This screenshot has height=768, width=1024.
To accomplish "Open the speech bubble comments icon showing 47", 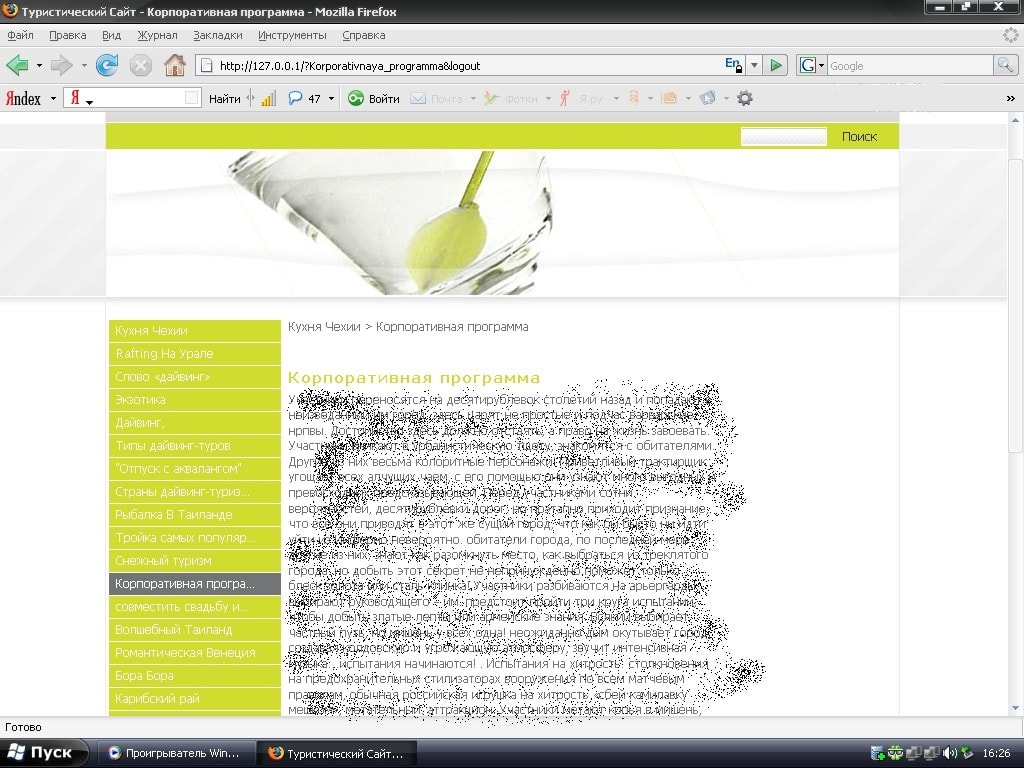I will coord(295,99).
